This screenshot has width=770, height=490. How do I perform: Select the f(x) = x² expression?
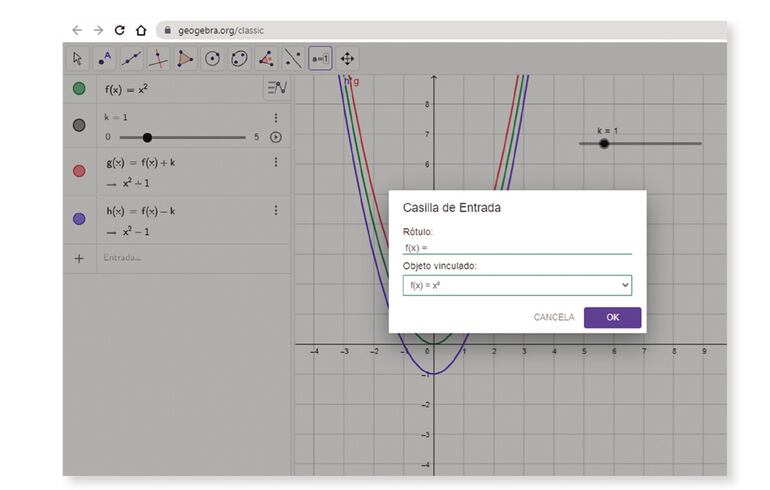[126, 89]
